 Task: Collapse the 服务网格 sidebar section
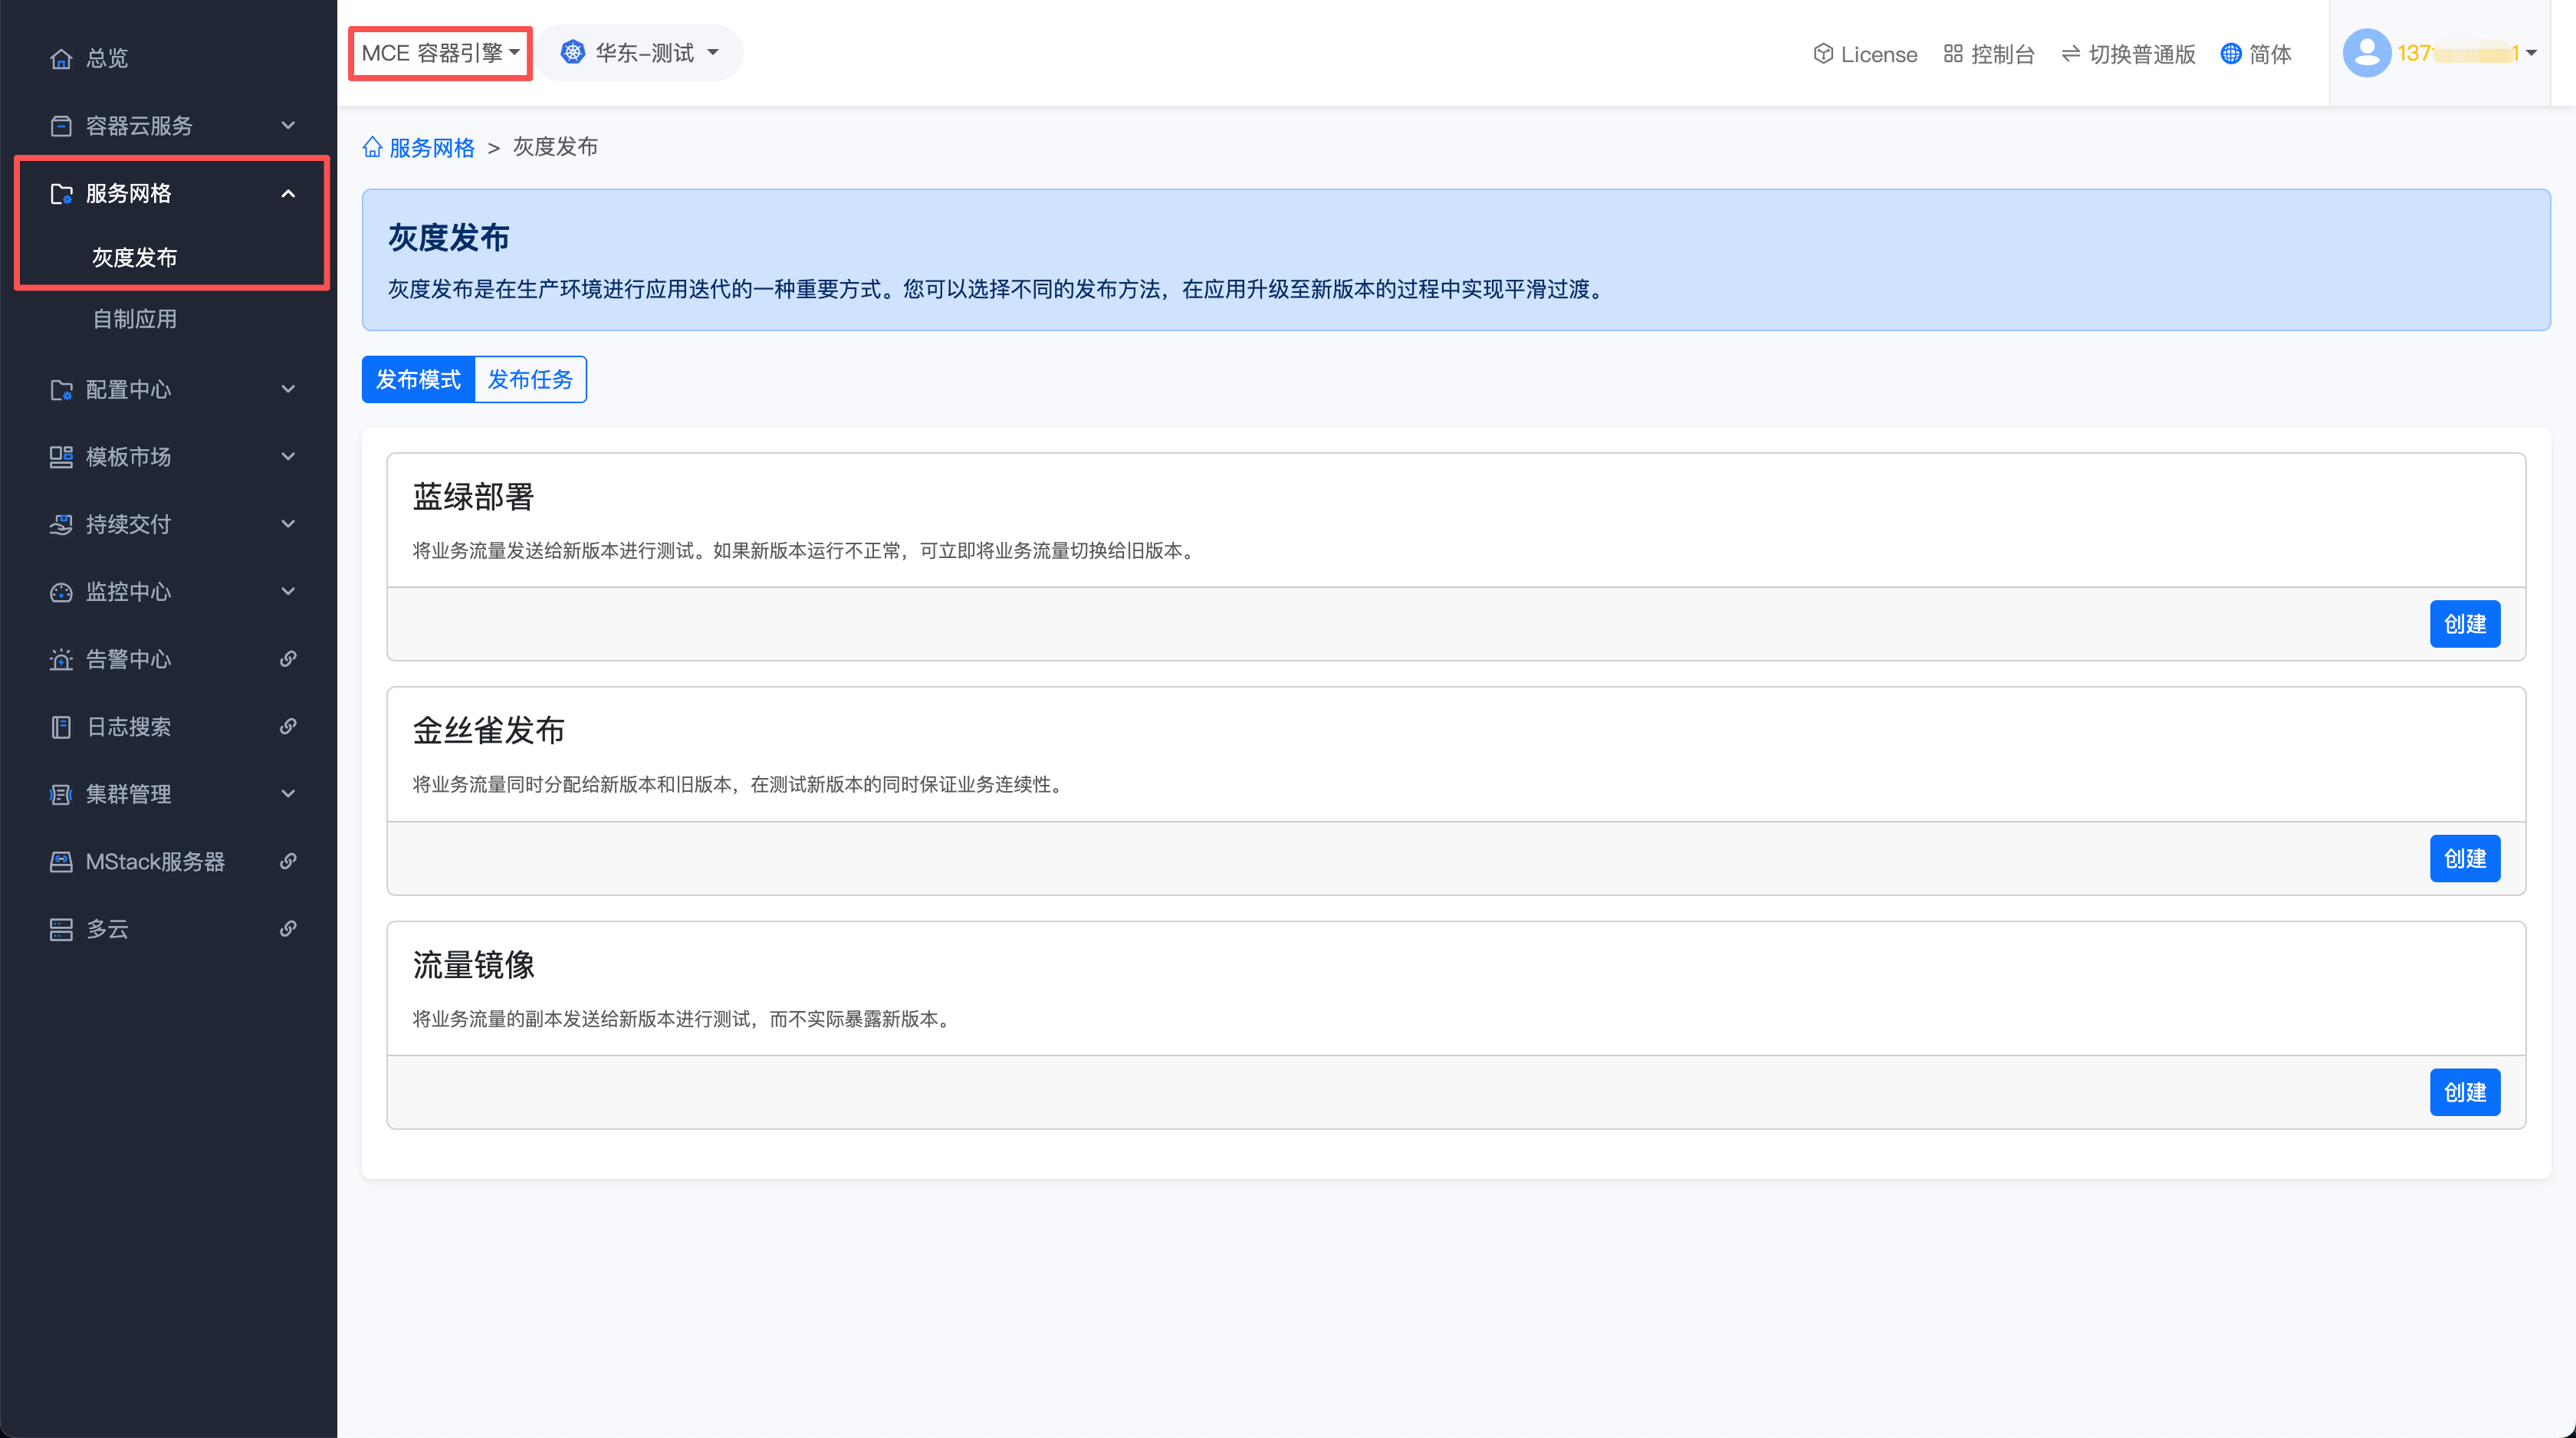(288, 193)
